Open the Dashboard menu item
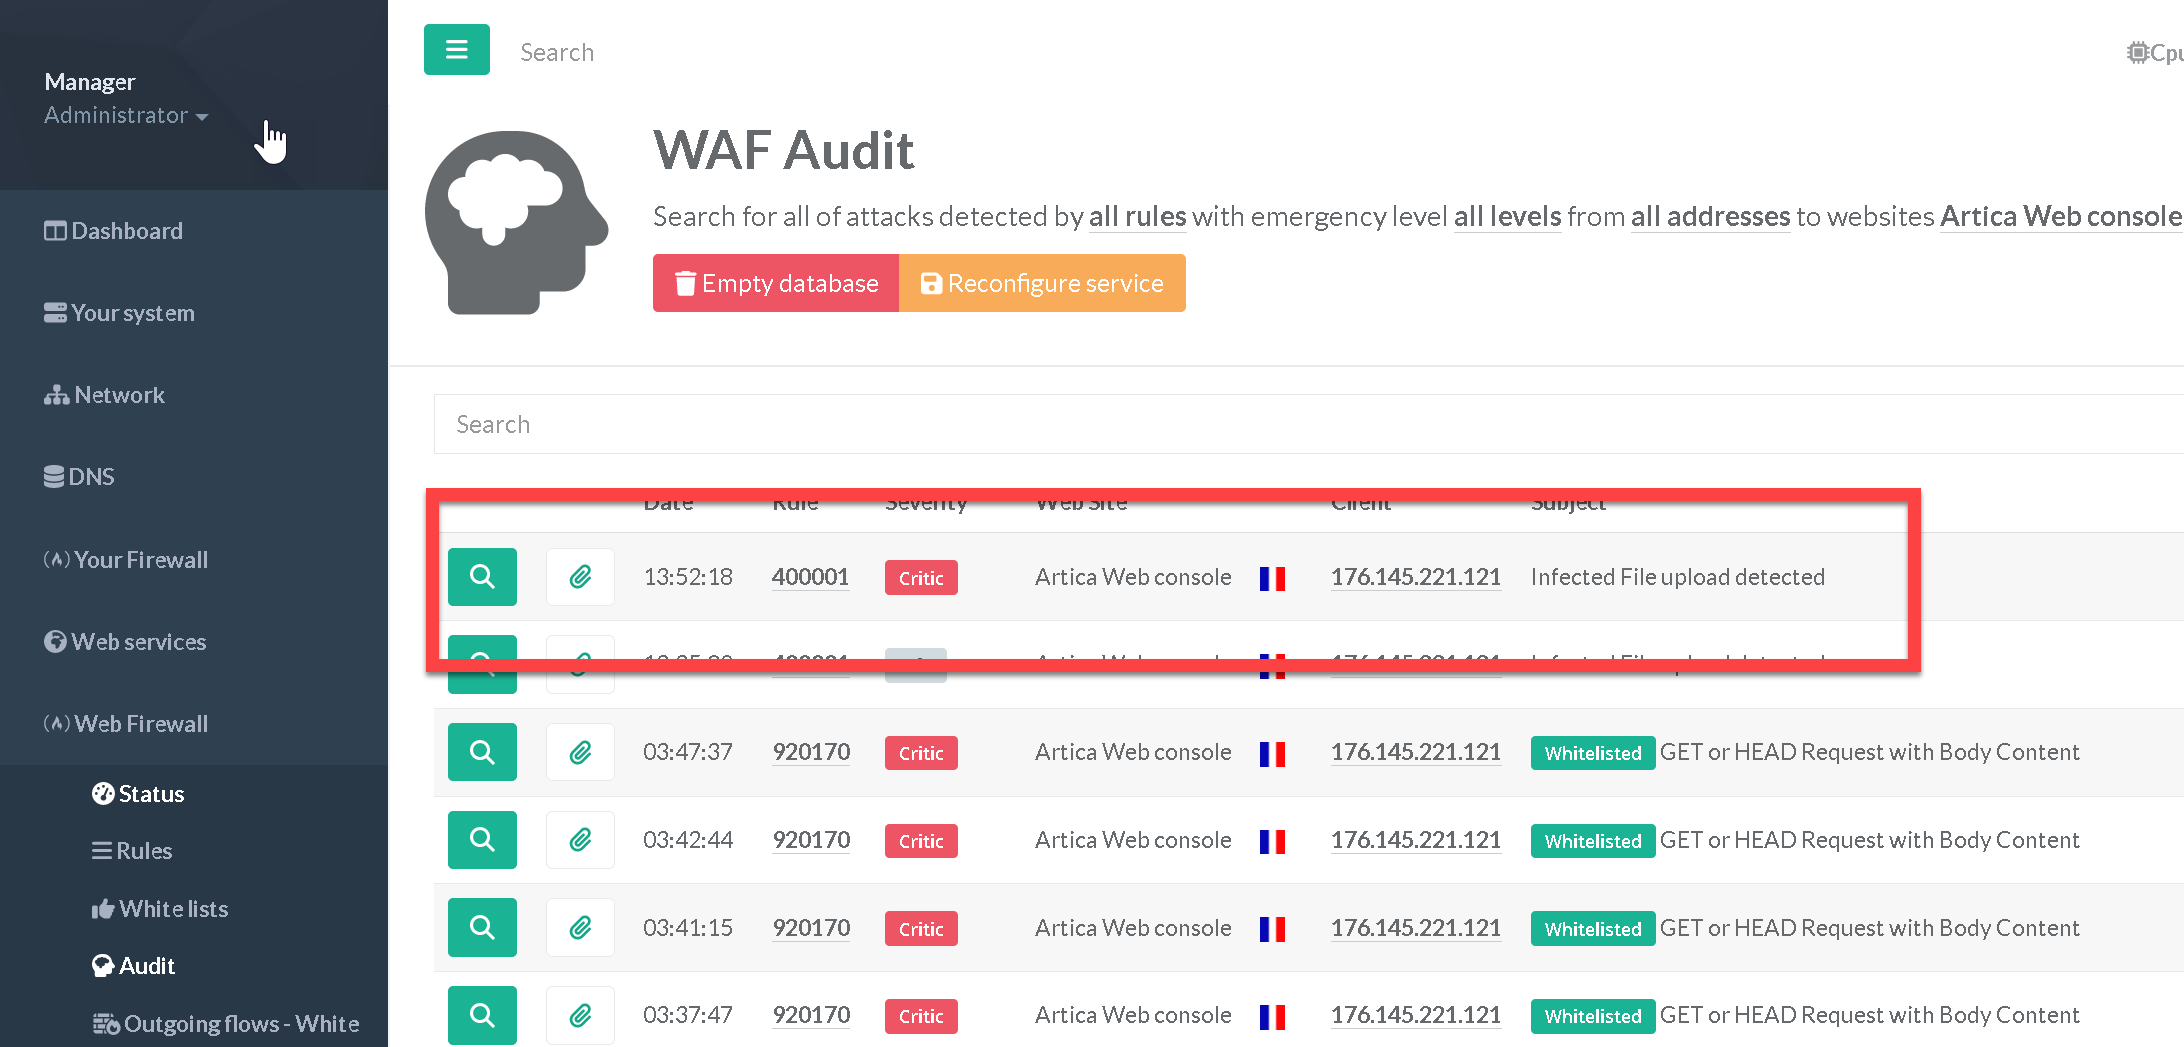Viewport: 2184px width, 1047px height. 126,231
